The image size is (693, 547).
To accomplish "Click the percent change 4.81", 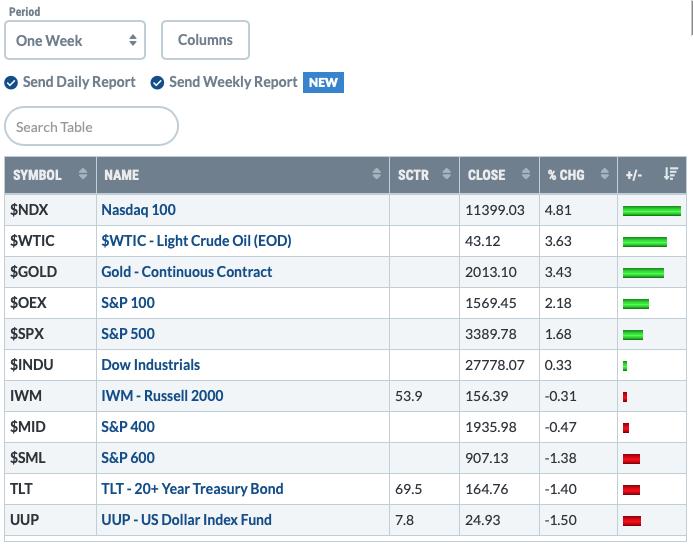I will pyautogui.click(x=558, y=210).
